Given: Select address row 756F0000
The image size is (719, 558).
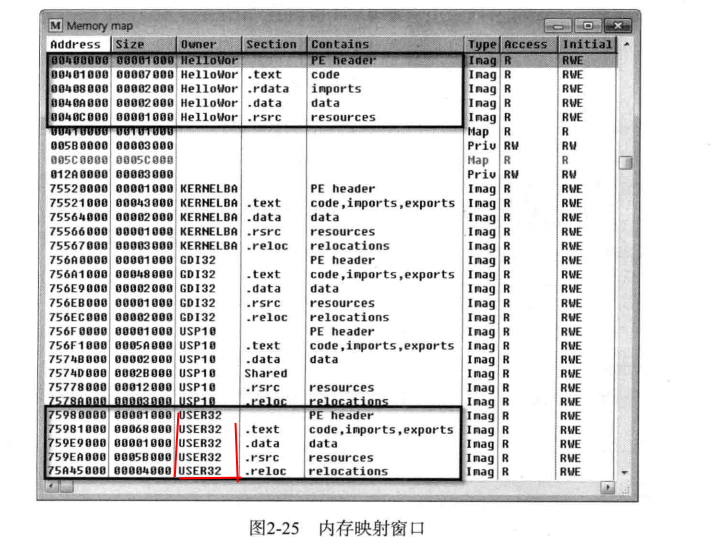Looking at the screenshot, I should (x=331, y=331).
